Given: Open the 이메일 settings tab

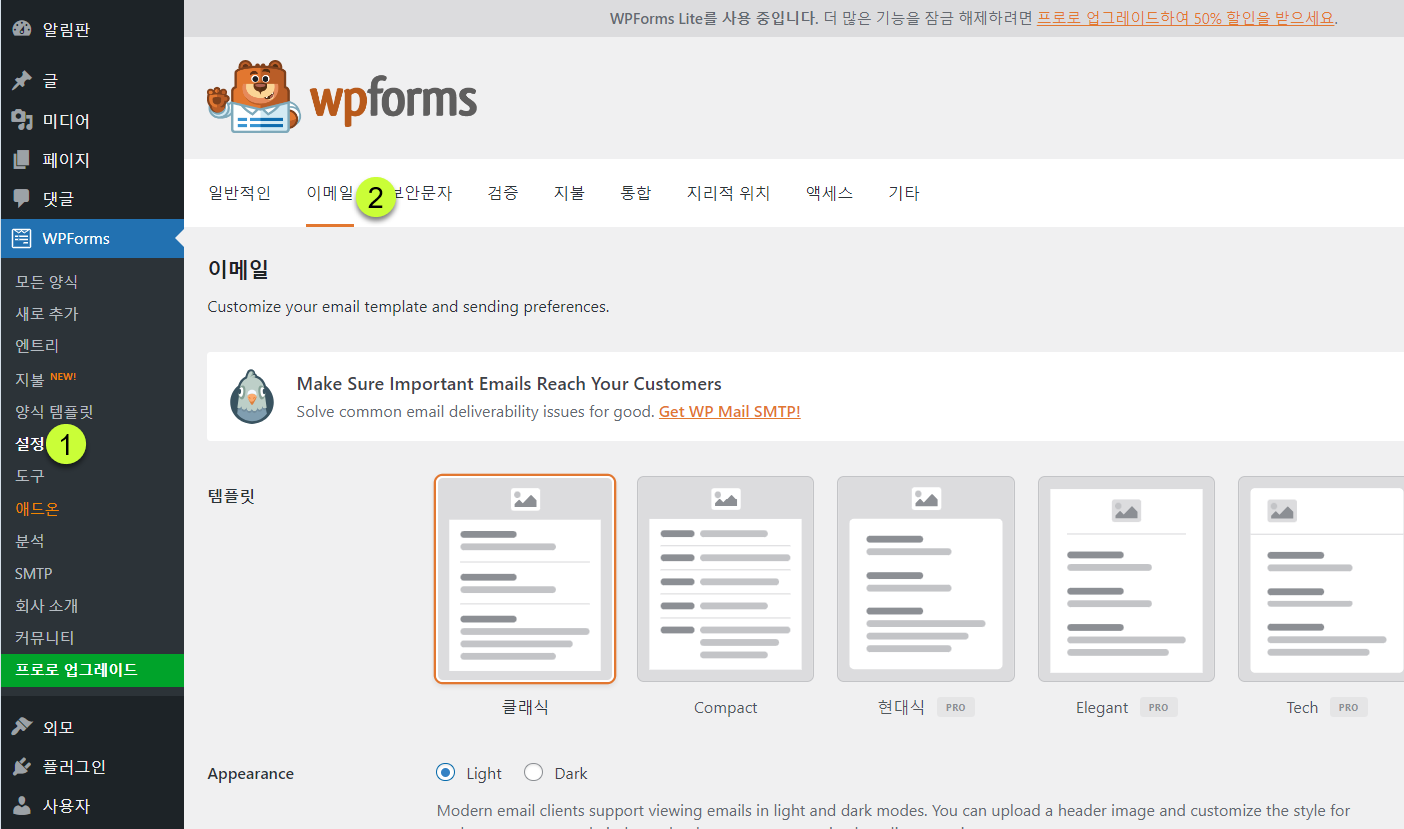Looking at the screenshot, I should 330,193.
